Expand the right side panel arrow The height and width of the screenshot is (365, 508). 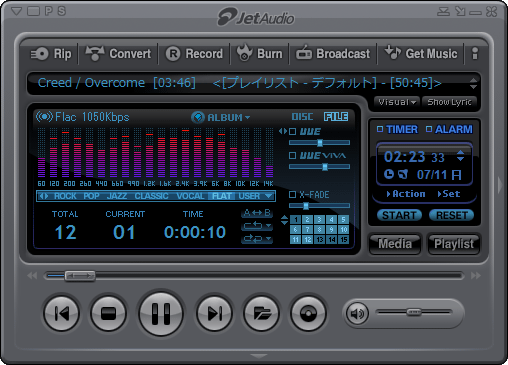500,185
